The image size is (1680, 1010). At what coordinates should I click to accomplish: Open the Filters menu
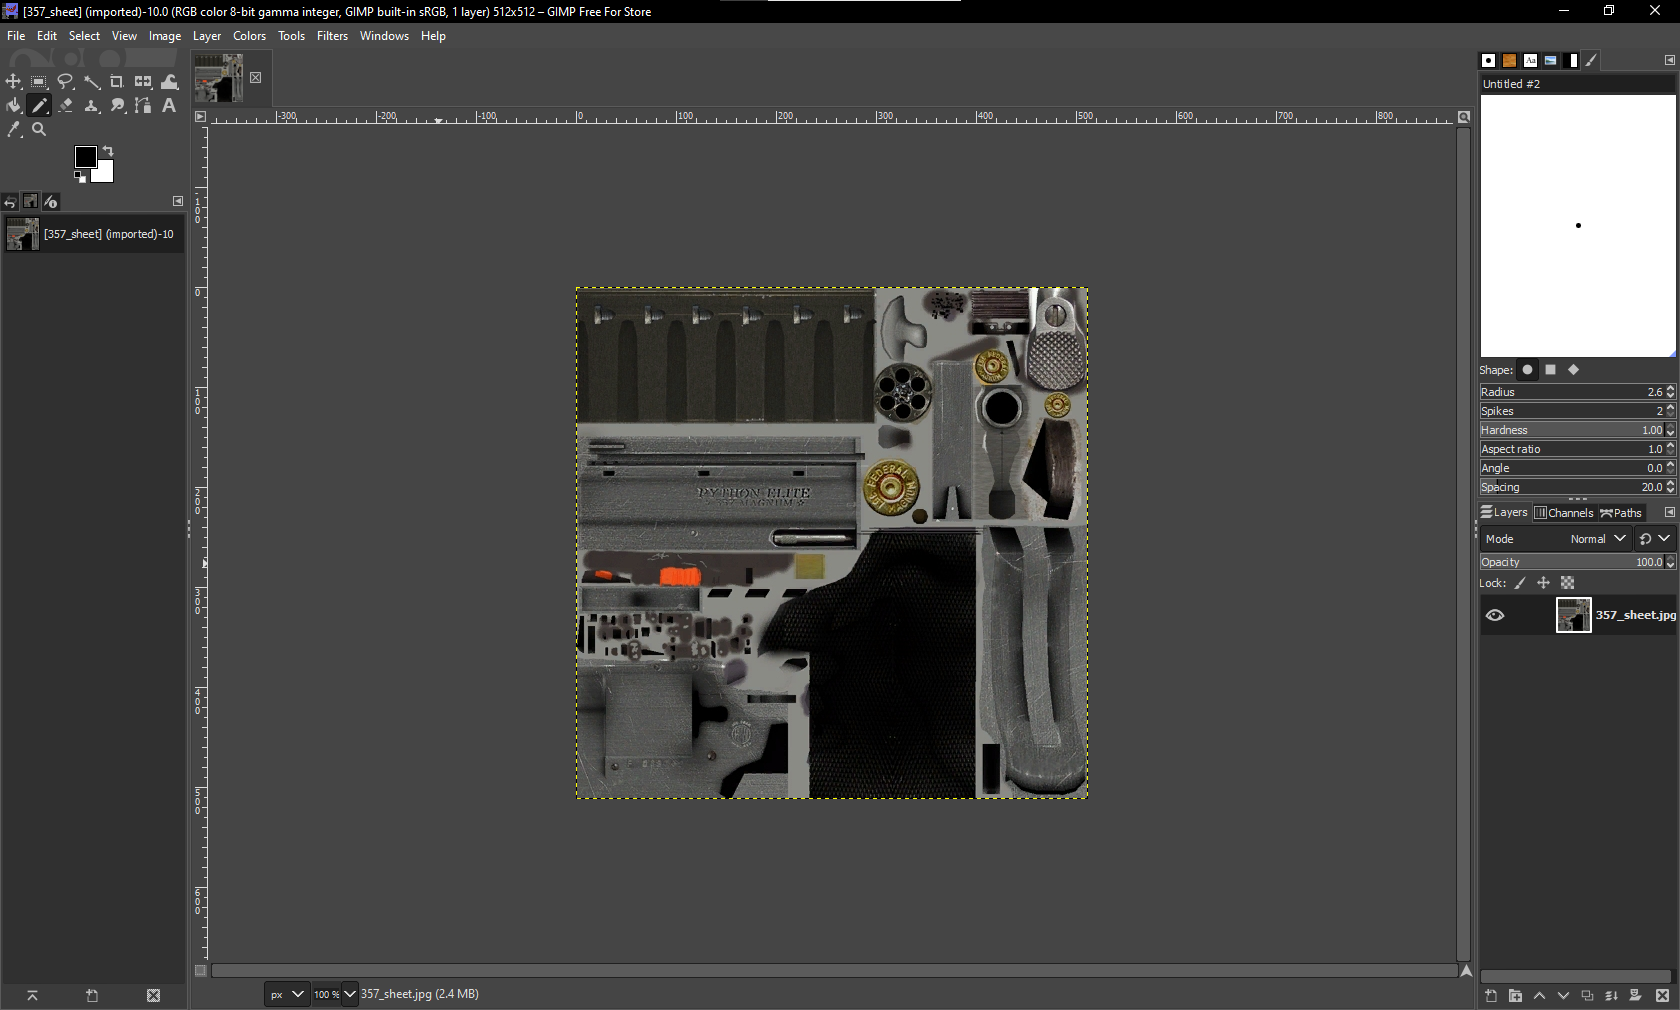click(x=332, y=36)
